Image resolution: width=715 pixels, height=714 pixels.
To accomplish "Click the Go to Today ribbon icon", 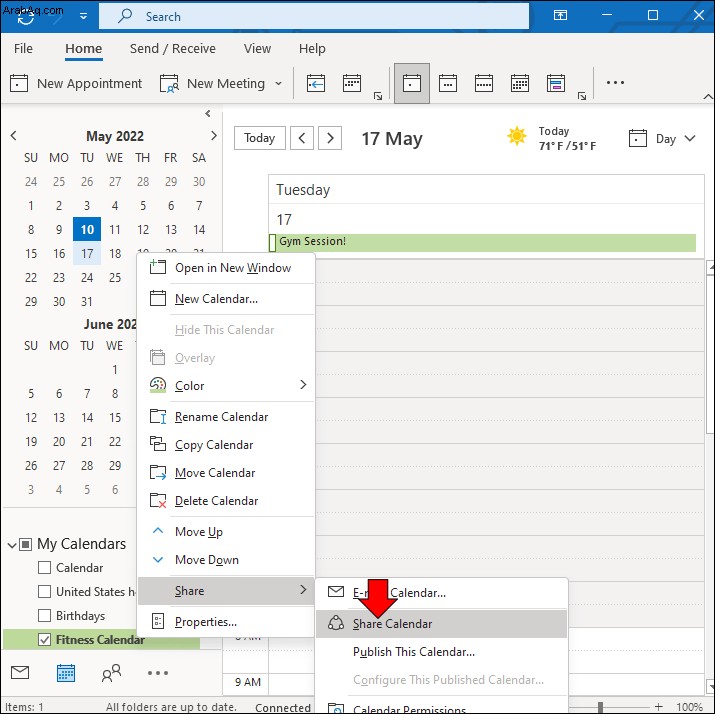I will 316,83.
